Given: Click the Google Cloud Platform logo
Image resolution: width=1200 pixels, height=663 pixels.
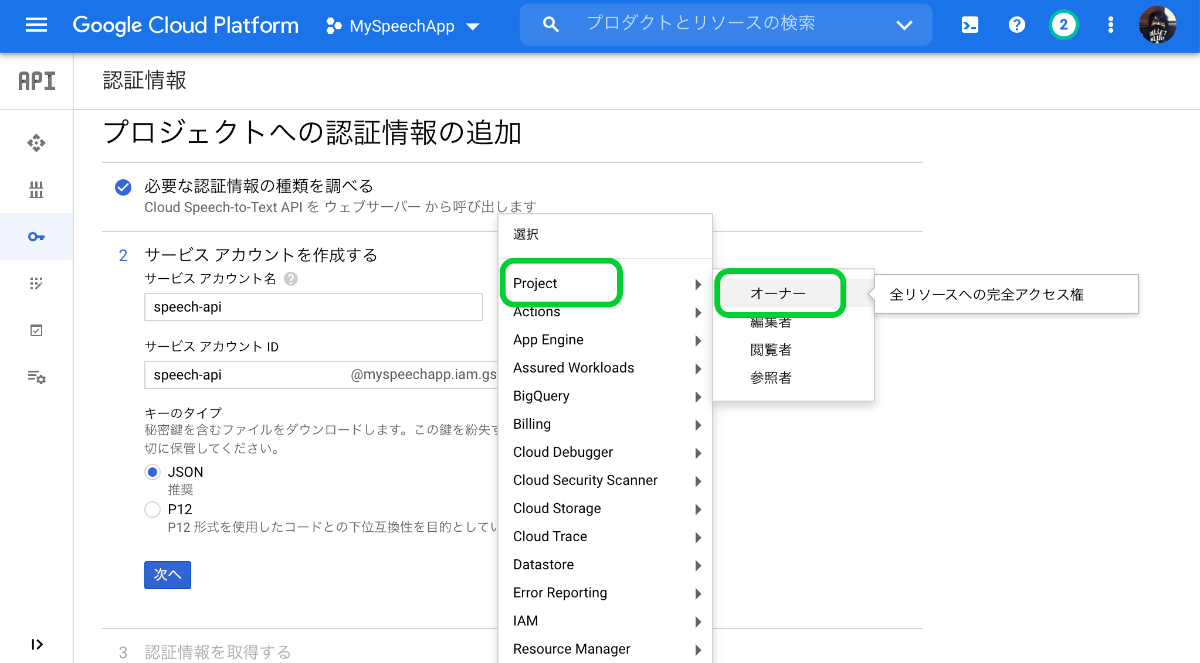Looking at the screenshot, I should [x=185, y=25].
